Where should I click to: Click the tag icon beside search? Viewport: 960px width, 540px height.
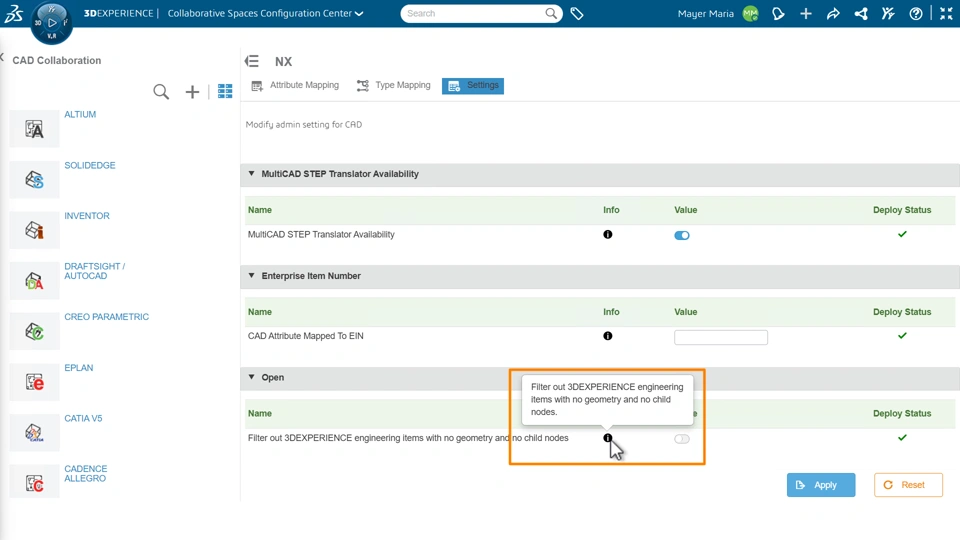(x=577, y=14)
